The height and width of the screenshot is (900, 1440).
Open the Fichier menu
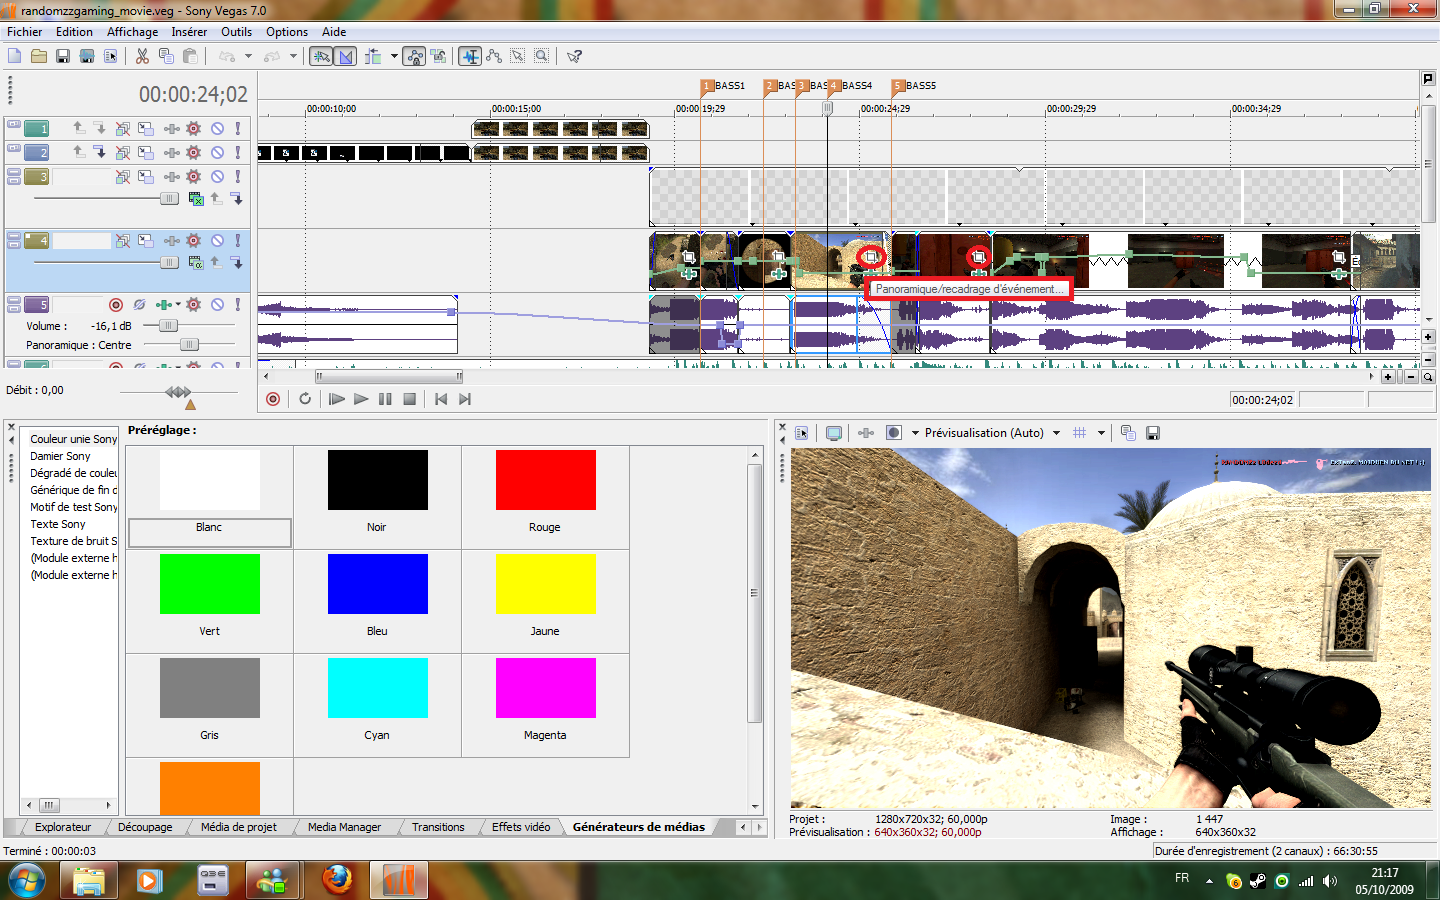25,32
